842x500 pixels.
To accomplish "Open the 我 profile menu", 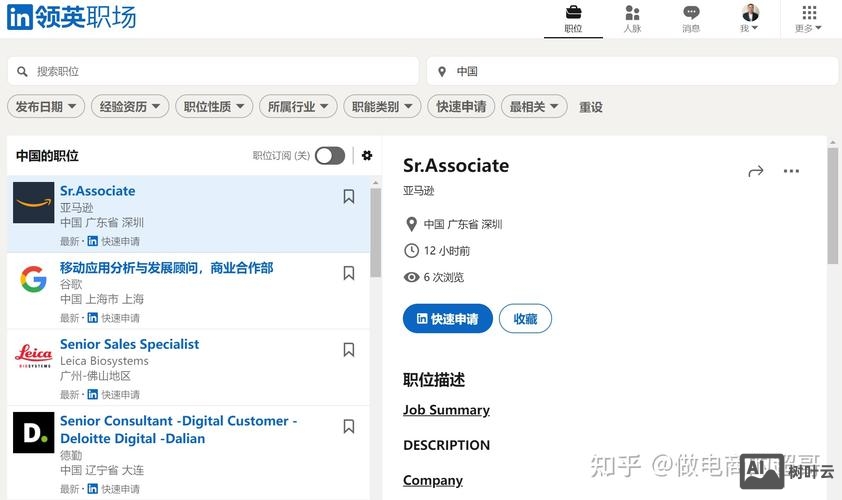I will pyautogui.click(x=750, y=19).
